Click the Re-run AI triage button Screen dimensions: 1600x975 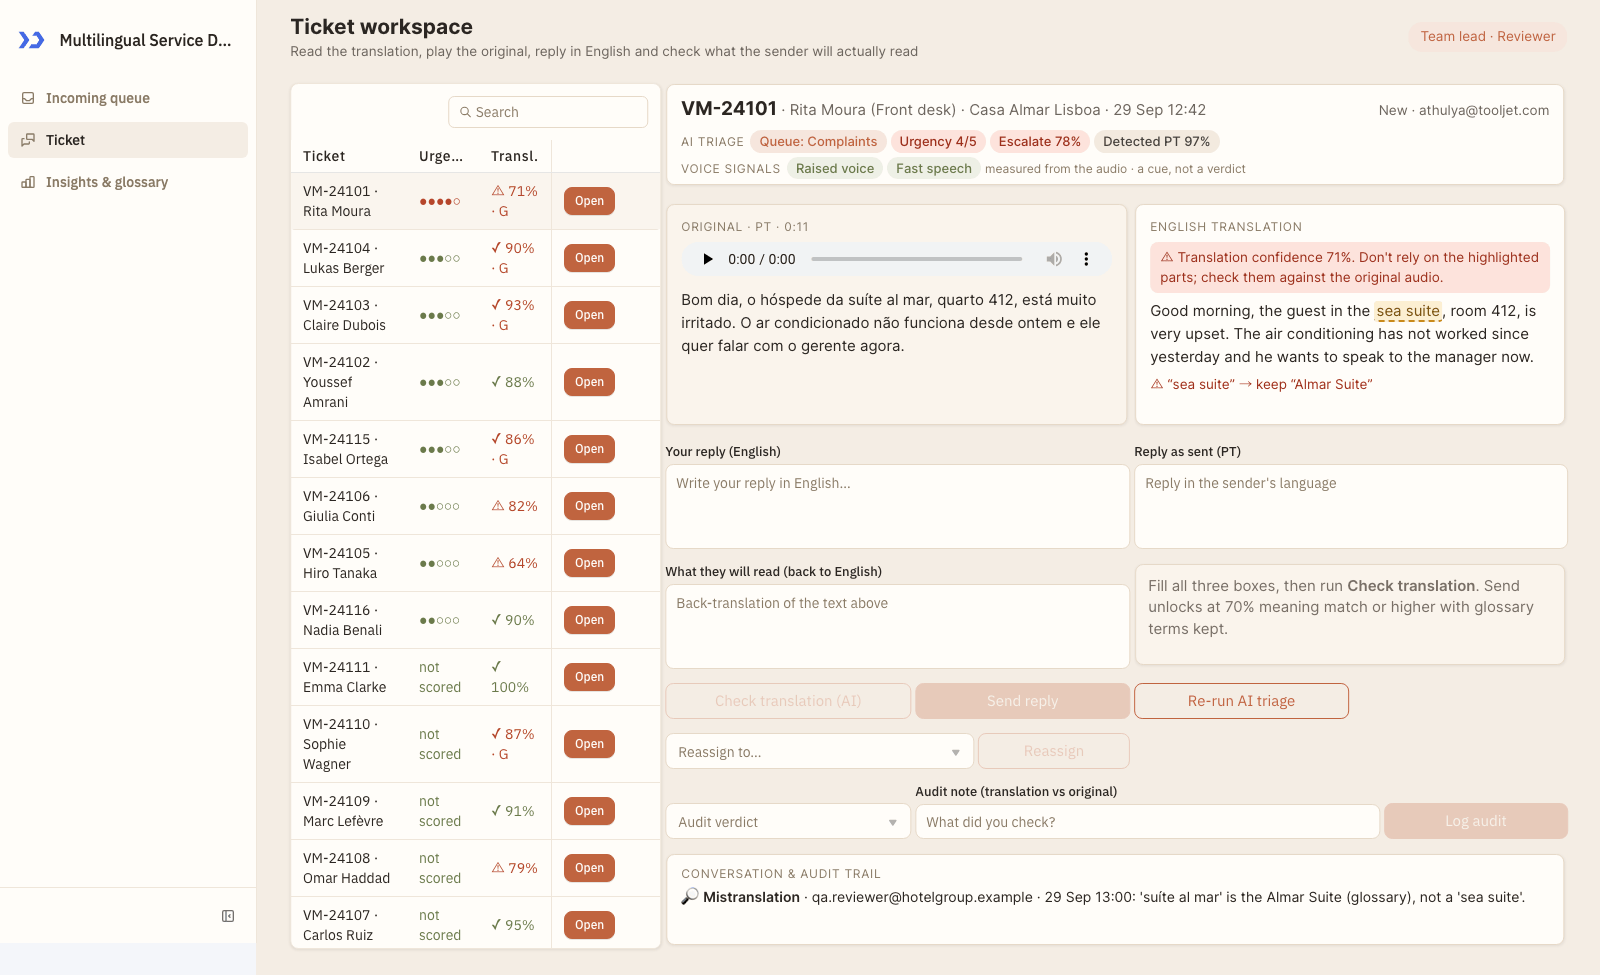1241,701
